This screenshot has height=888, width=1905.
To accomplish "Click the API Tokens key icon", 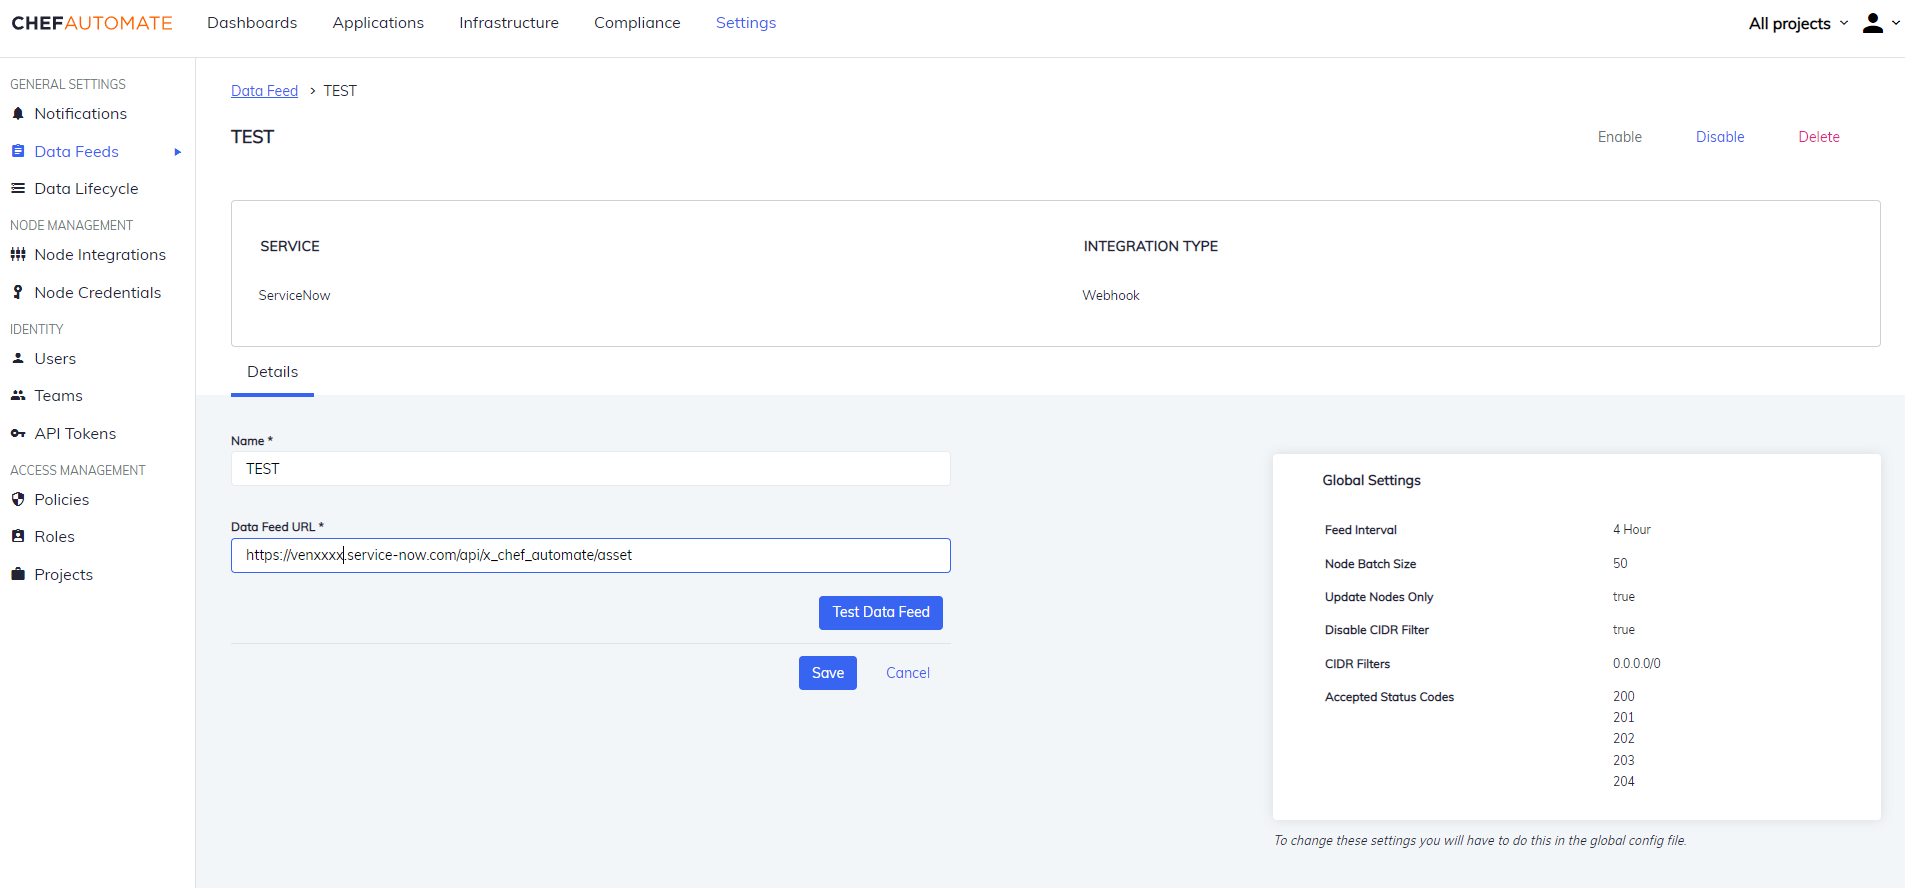I will 18,433.
